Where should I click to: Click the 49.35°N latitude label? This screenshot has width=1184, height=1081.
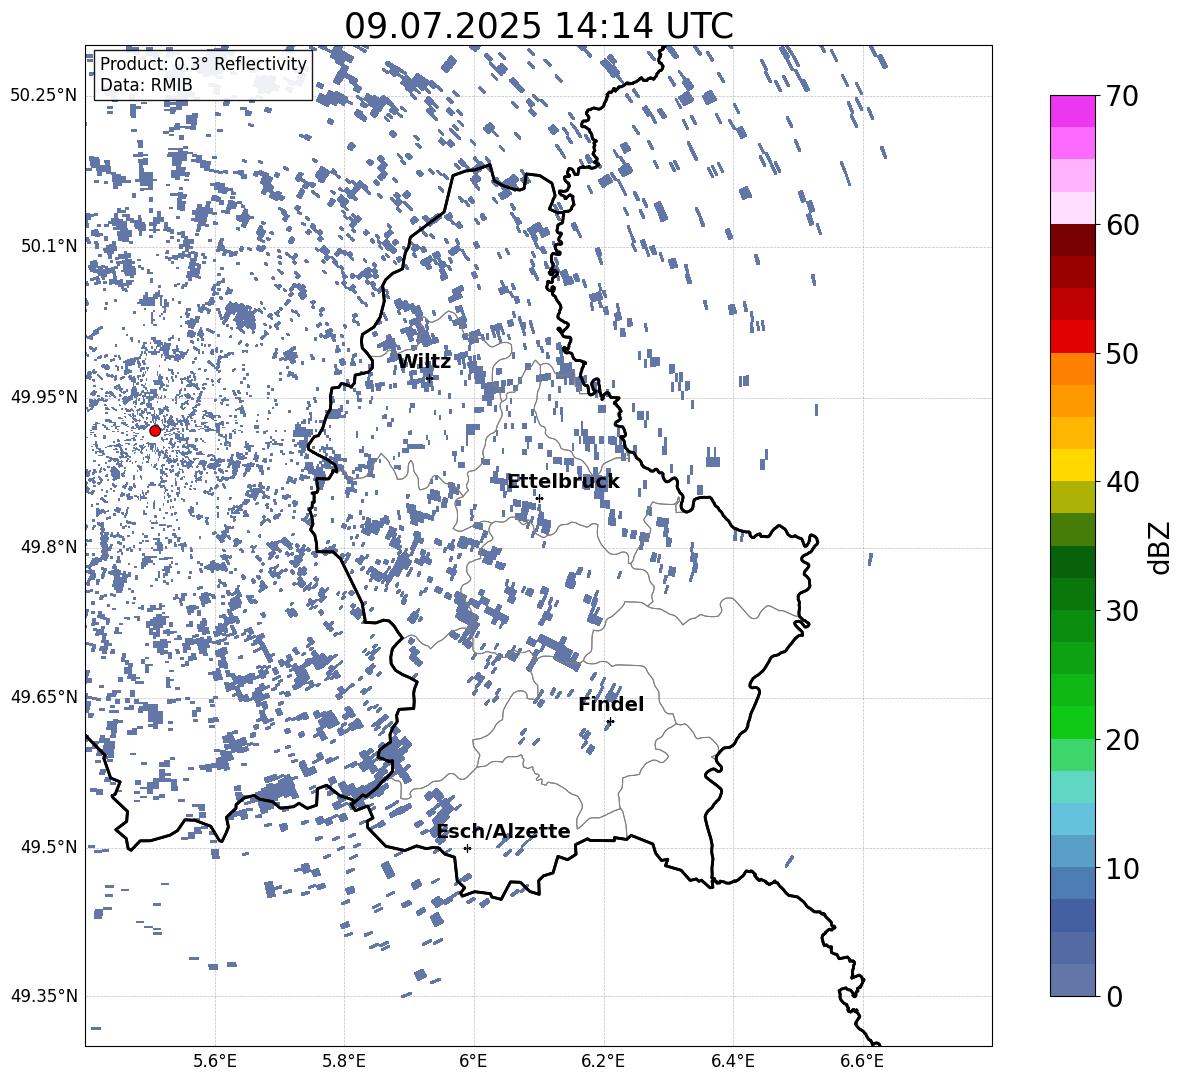44,996
